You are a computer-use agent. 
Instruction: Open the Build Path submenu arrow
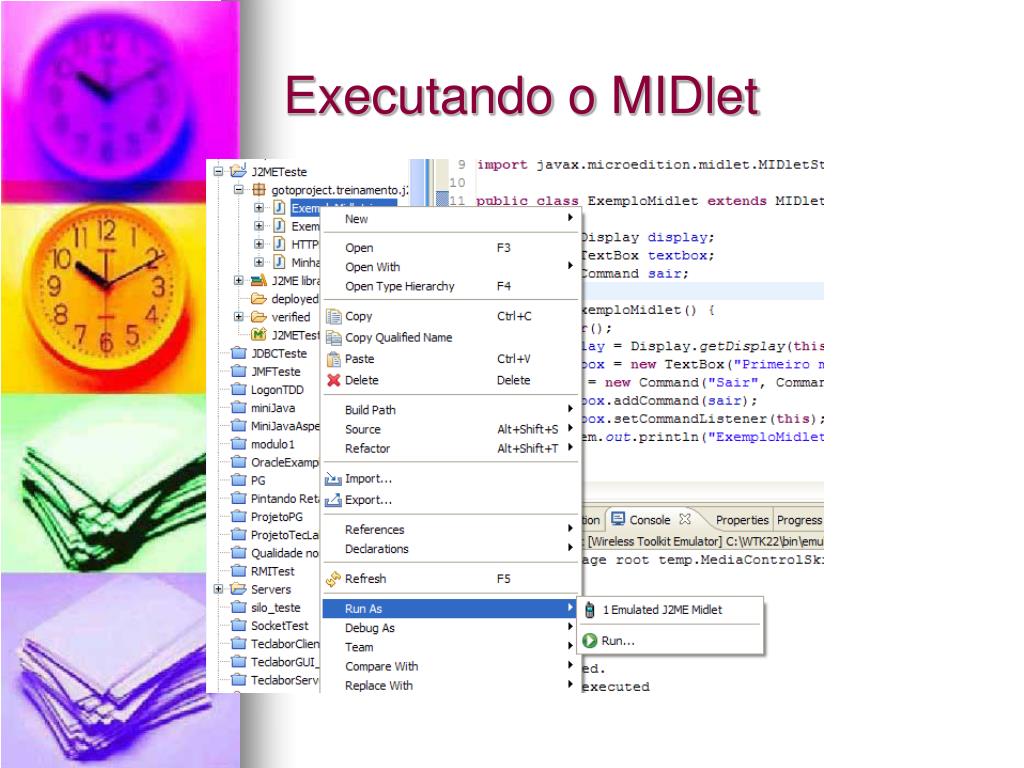[x=570, y=409]
